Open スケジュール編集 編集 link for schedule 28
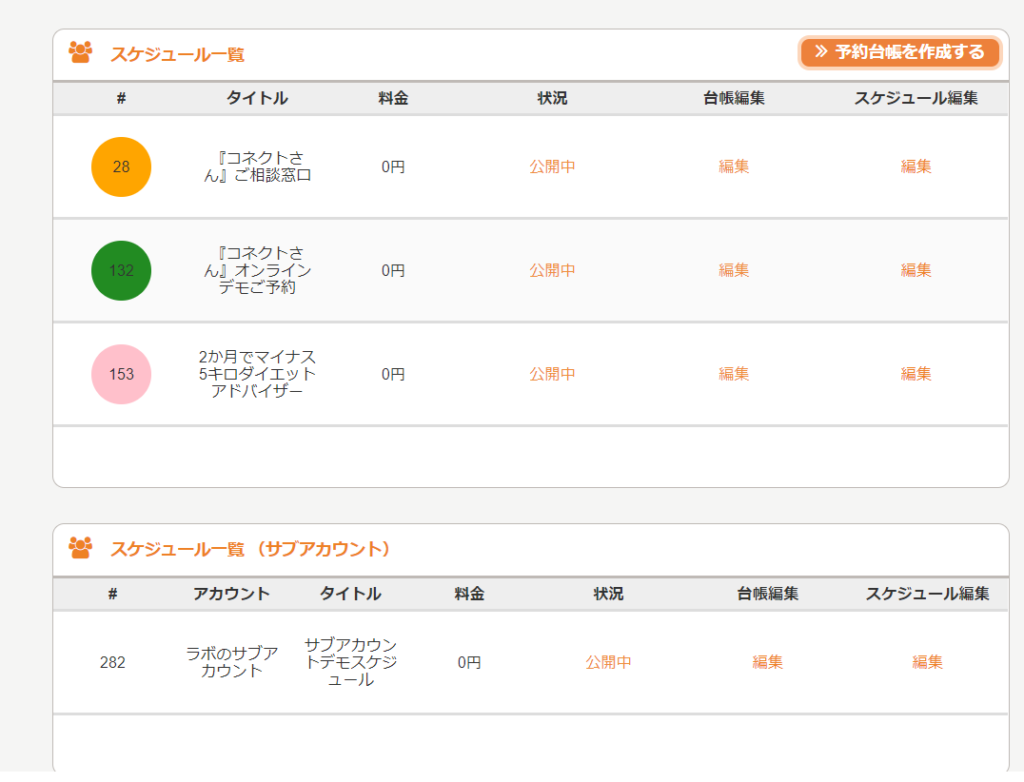1024x782 pixels. click(916, 167)
